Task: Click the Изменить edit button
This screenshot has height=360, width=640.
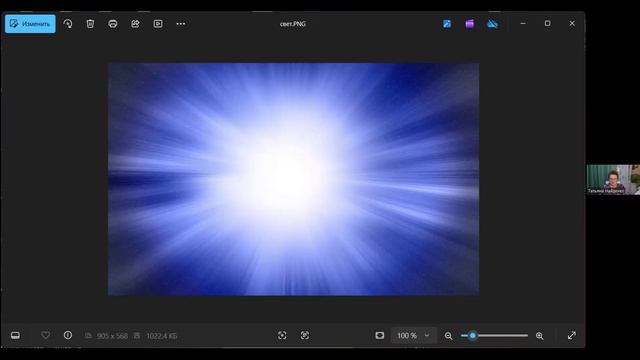Action: tap(30, 24)
